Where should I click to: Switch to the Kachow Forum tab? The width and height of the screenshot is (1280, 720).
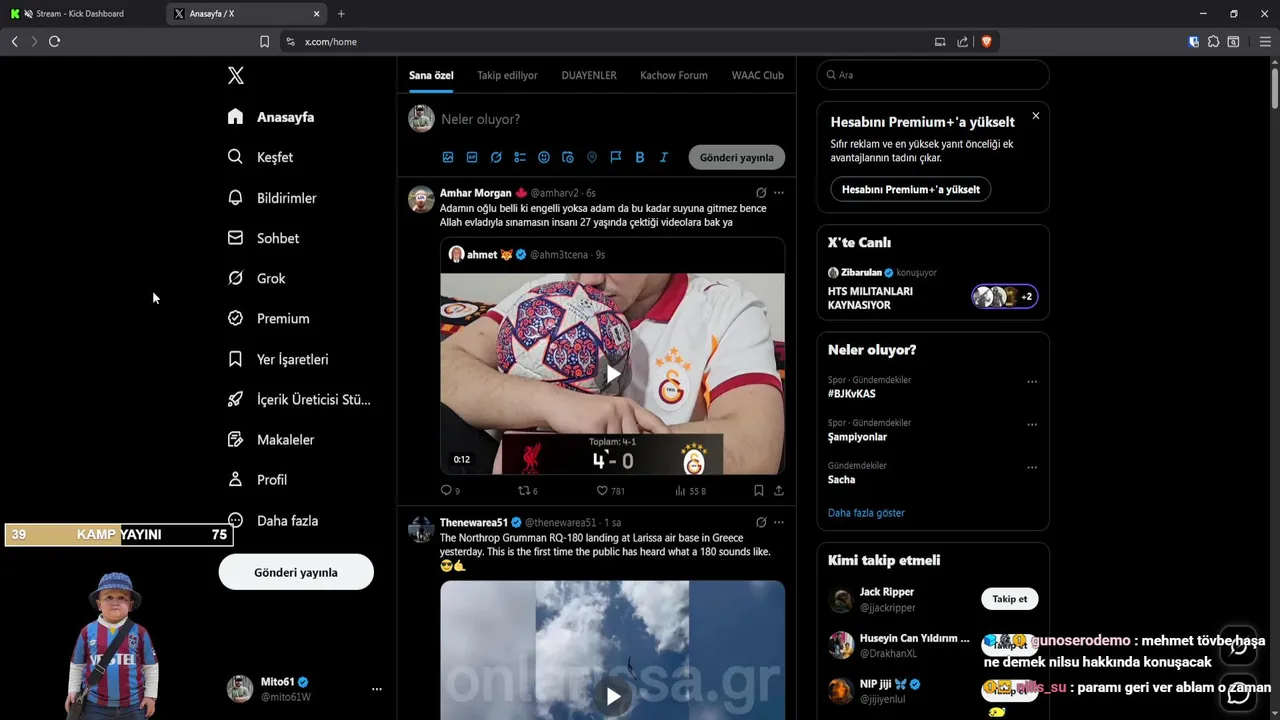click(x=674, y=75)
